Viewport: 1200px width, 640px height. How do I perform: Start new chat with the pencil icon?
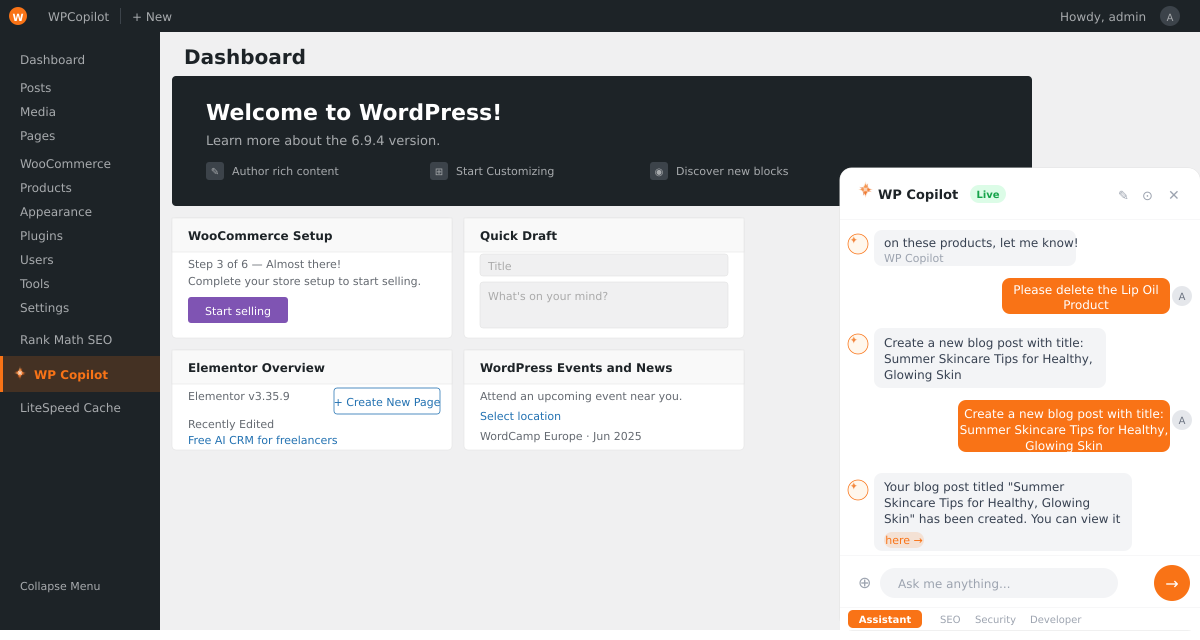point(1123,195)
